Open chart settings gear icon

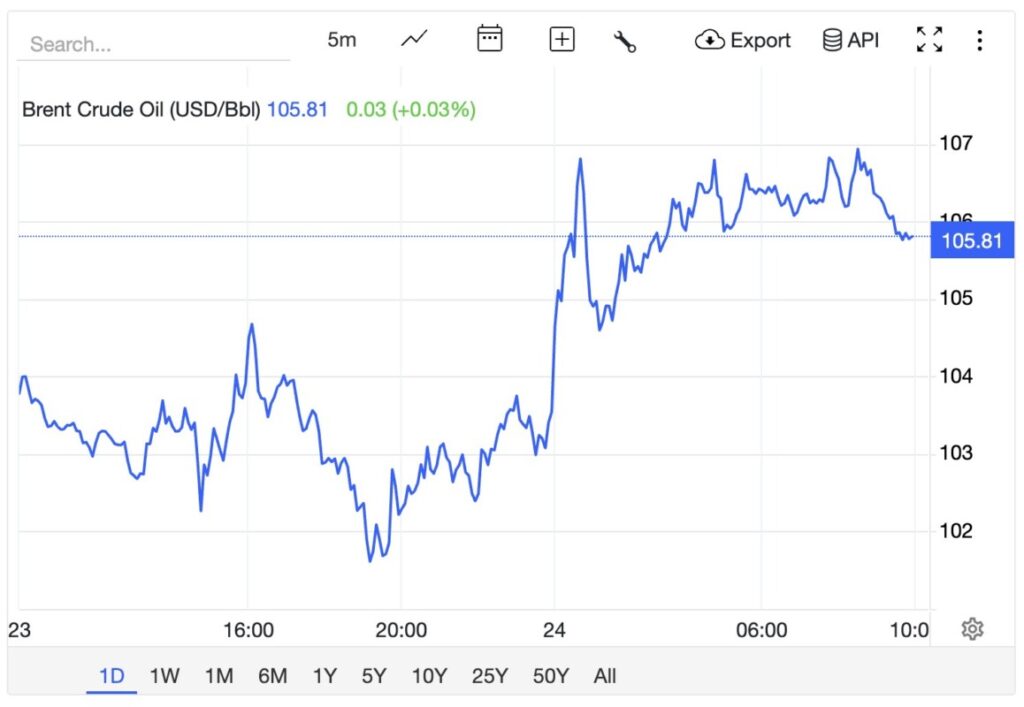pos(972,629)
